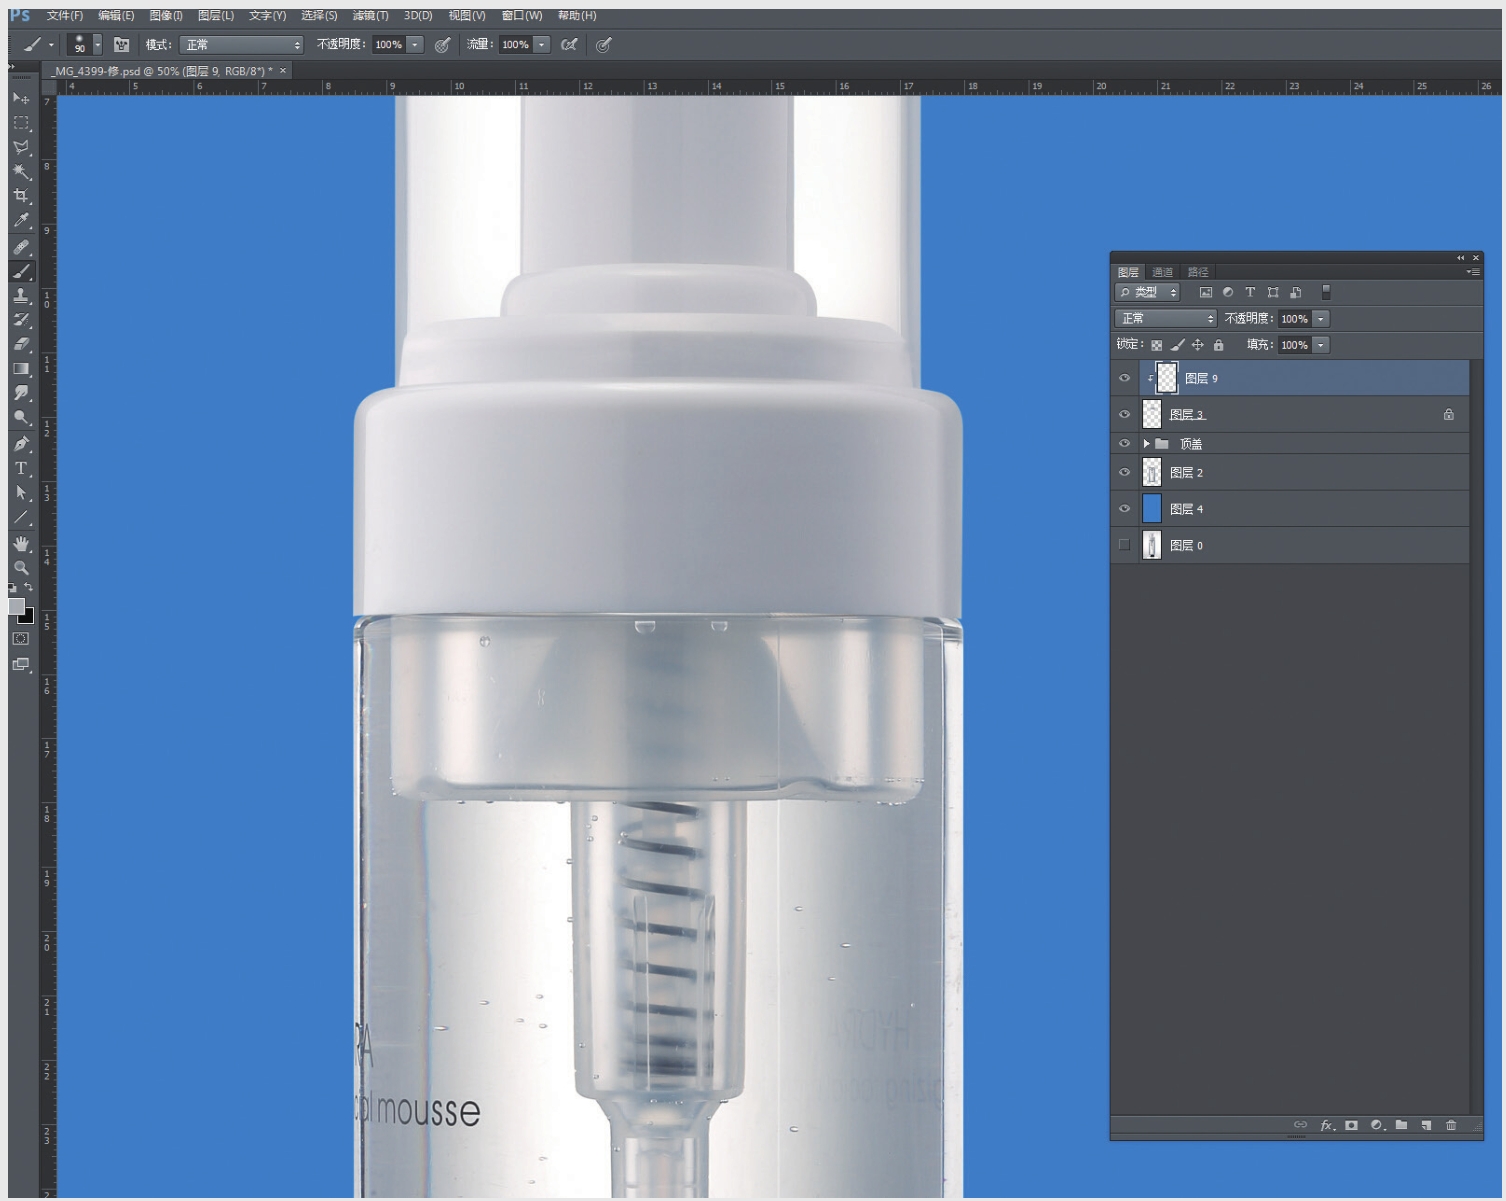Image resolution: width=1506 pixels, height=1201 pixels.
Task: Activate the Hand tool
Action: pyautogui.click(x=21, y=544)
